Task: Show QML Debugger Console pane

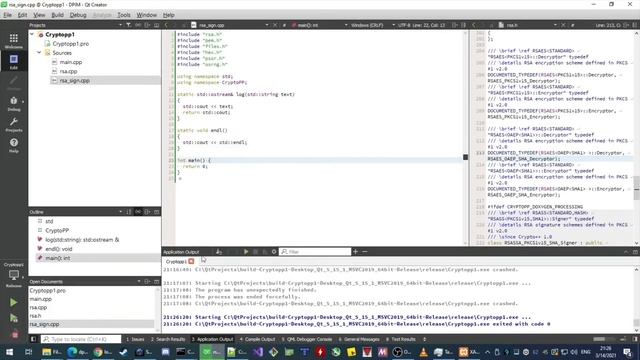Action: coord(307,339)
